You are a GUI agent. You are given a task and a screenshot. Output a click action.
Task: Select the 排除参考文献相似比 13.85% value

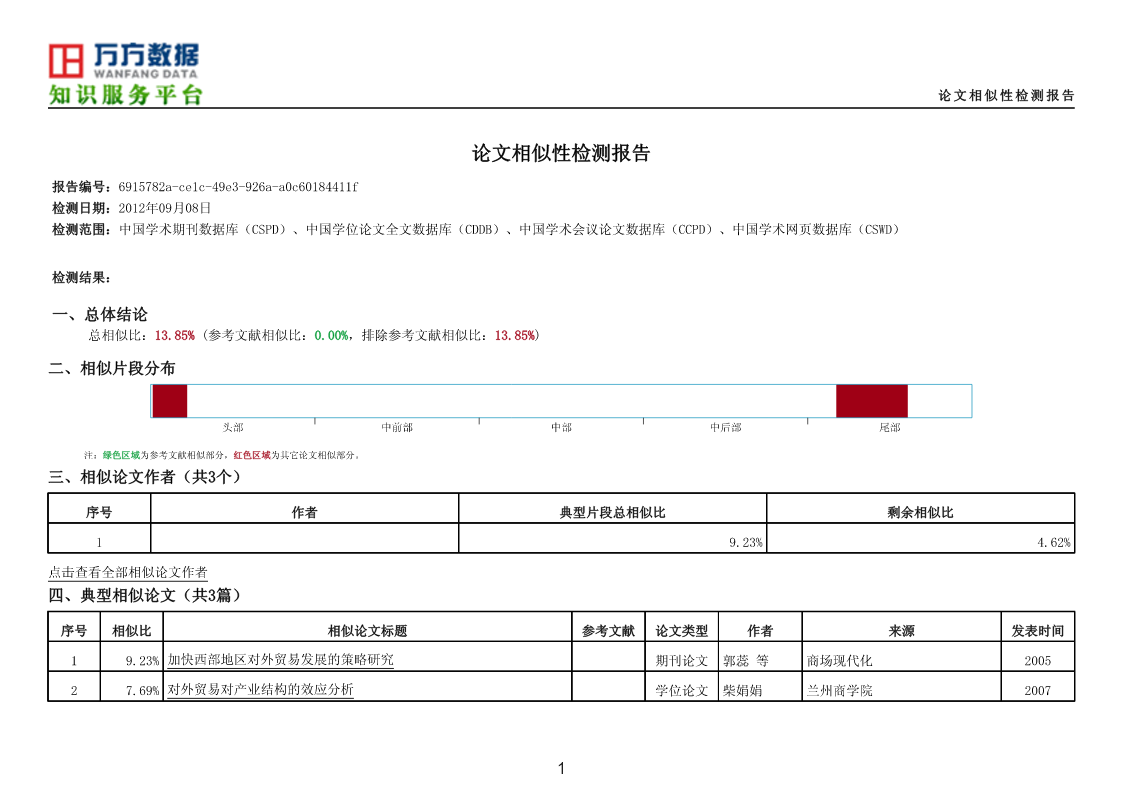tap(515, 336)
